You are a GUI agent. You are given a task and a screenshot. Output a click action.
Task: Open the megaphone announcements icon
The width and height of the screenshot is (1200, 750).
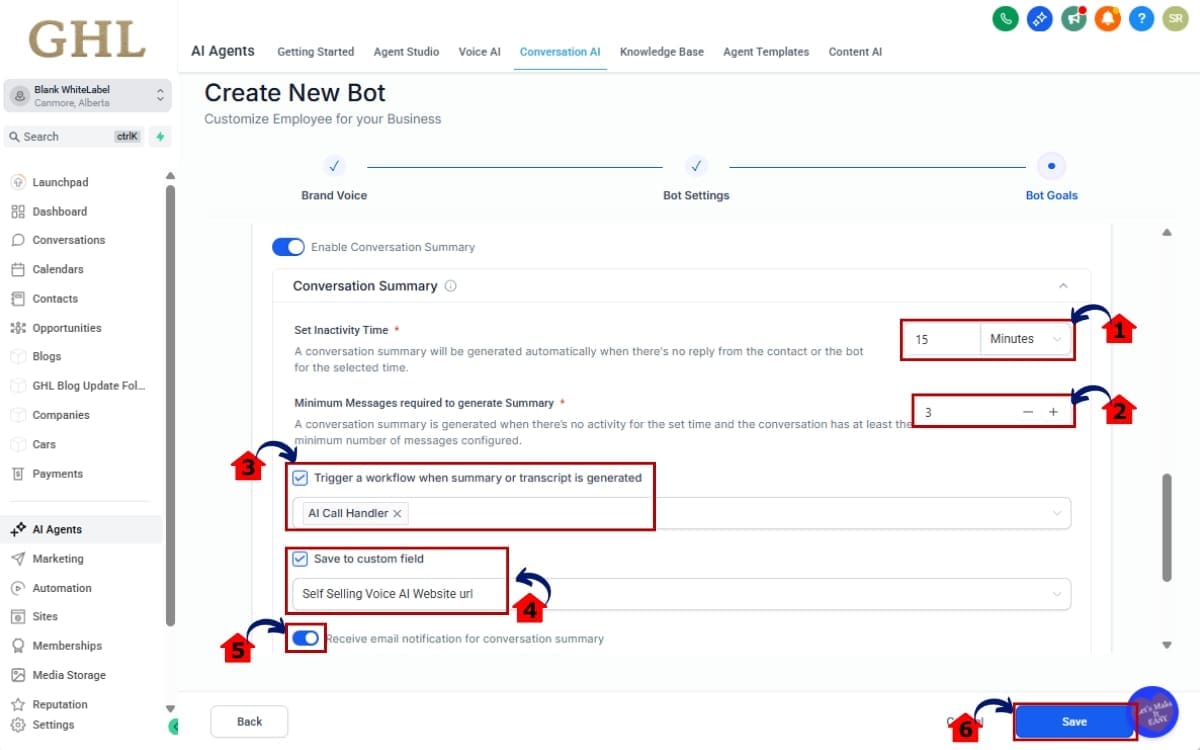[1074, 18]
